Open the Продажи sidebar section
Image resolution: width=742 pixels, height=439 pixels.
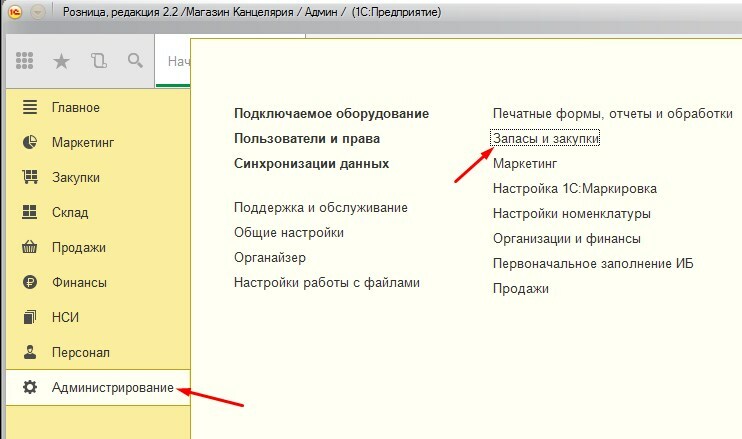(x=79, y=247)
